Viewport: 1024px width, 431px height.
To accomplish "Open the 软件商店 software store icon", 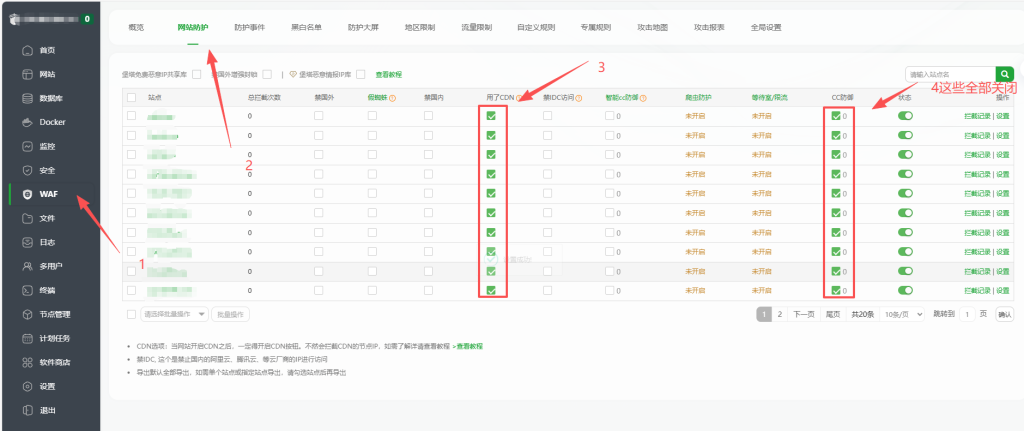I will pyautogui.click(x=27, y=362).
